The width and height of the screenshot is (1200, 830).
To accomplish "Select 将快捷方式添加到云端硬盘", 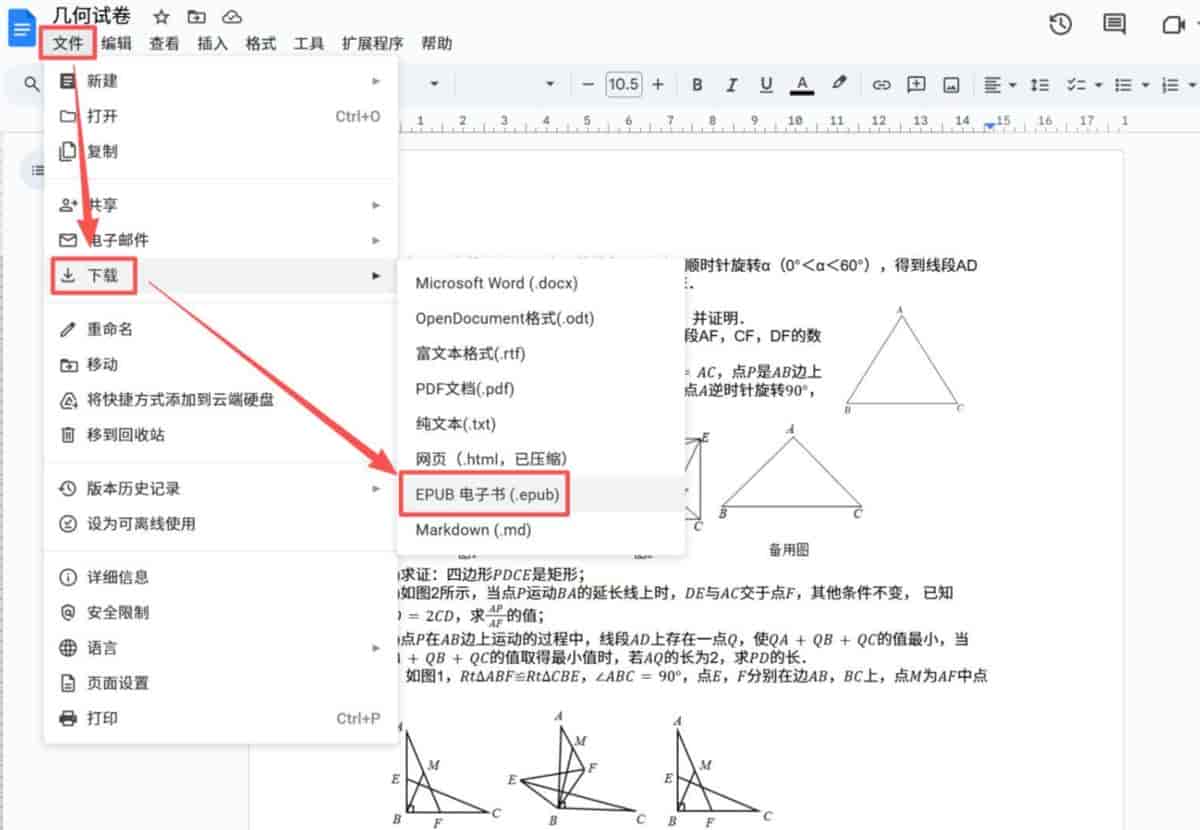I will [221, 399].
